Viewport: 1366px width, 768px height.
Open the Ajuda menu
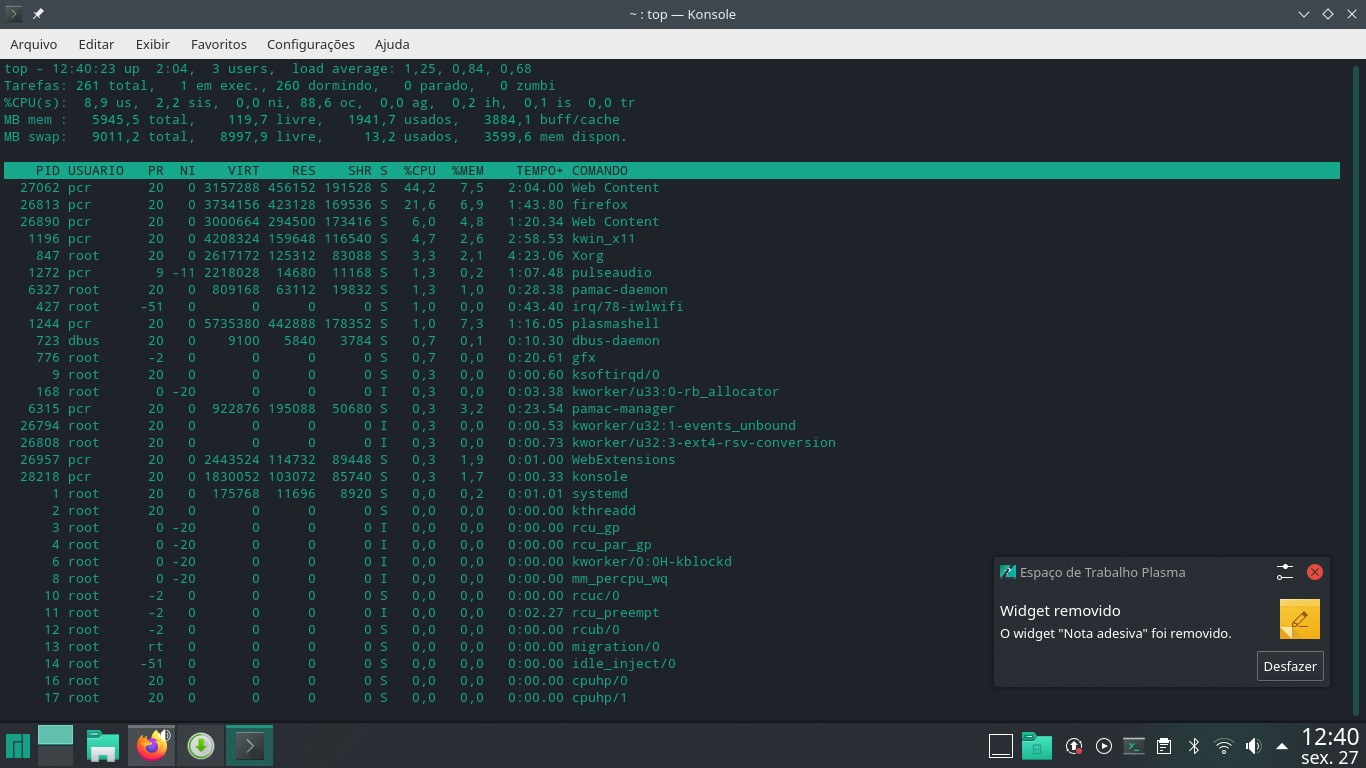(x=392, y=44)
